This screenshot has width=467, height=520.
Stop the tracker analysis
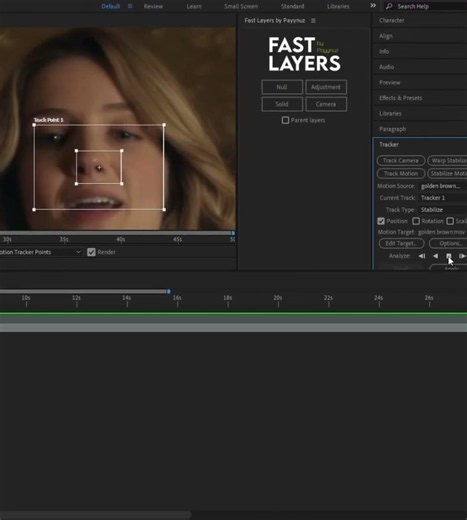pos(449,256)
